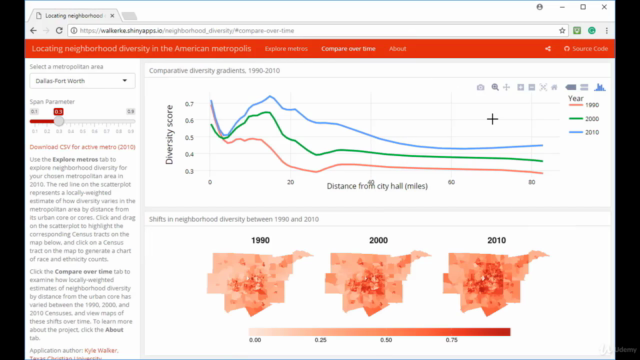Open the Kyle Walker author link
Screen dimensions: 640x360
[x=101, y=350]
